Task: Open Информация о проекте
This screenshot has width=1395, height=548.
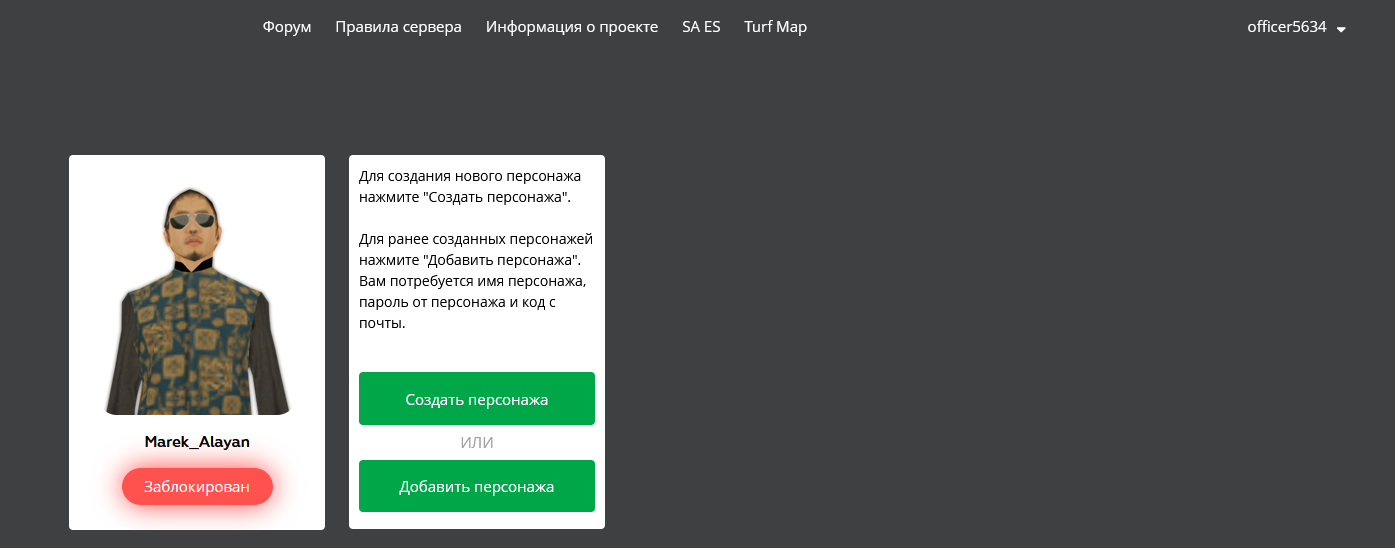Action: coord(572,27)
